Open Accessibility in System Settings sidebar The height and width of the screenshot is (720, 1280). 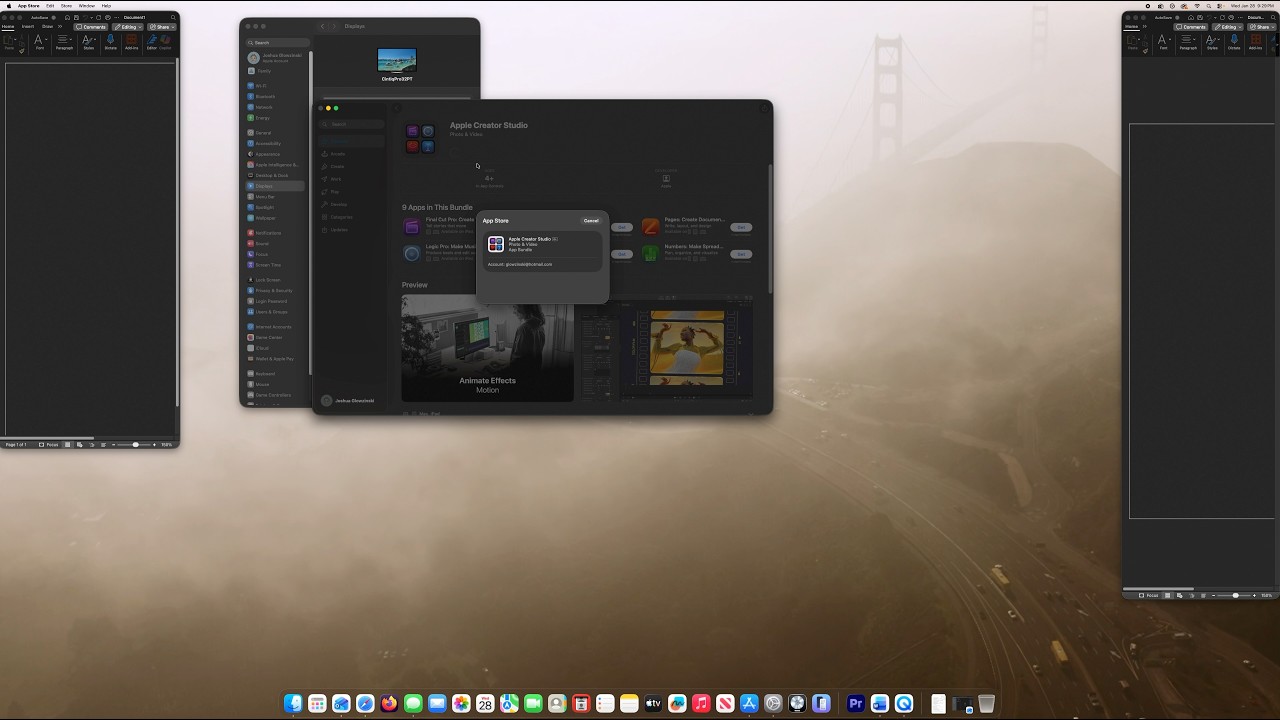[277, 144]
